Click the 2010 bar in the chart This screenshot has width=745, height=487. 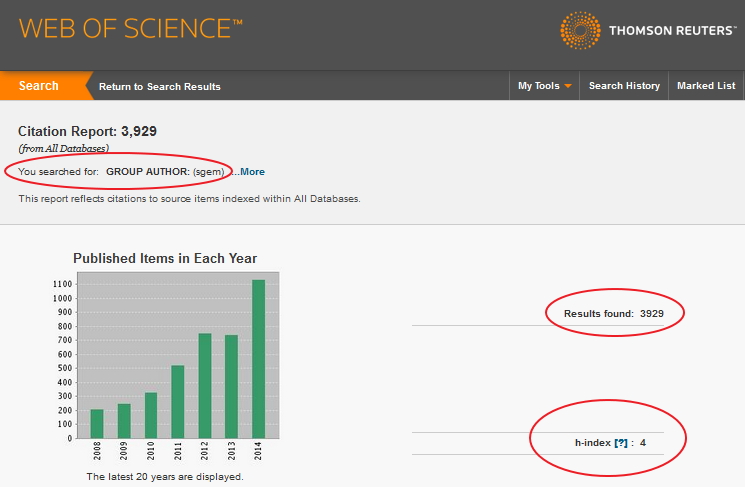[151, 415]
